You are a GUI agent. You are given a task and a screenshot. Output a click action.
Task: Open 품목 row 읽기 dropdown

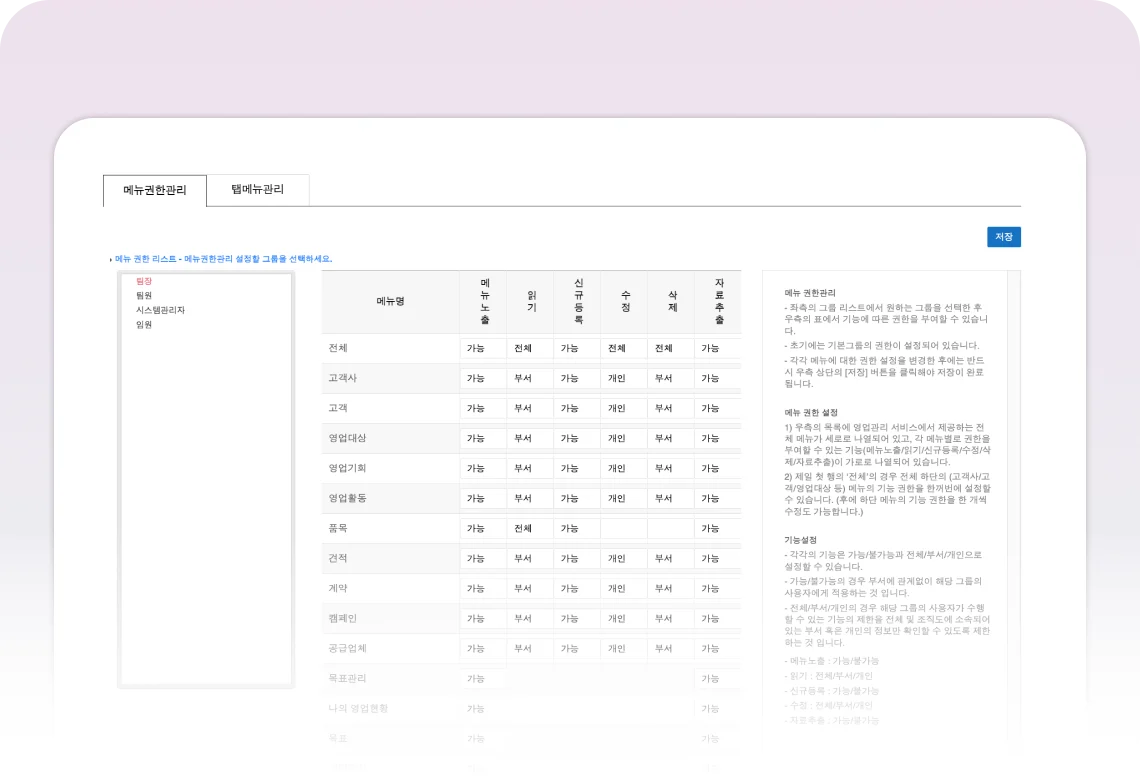529,529
